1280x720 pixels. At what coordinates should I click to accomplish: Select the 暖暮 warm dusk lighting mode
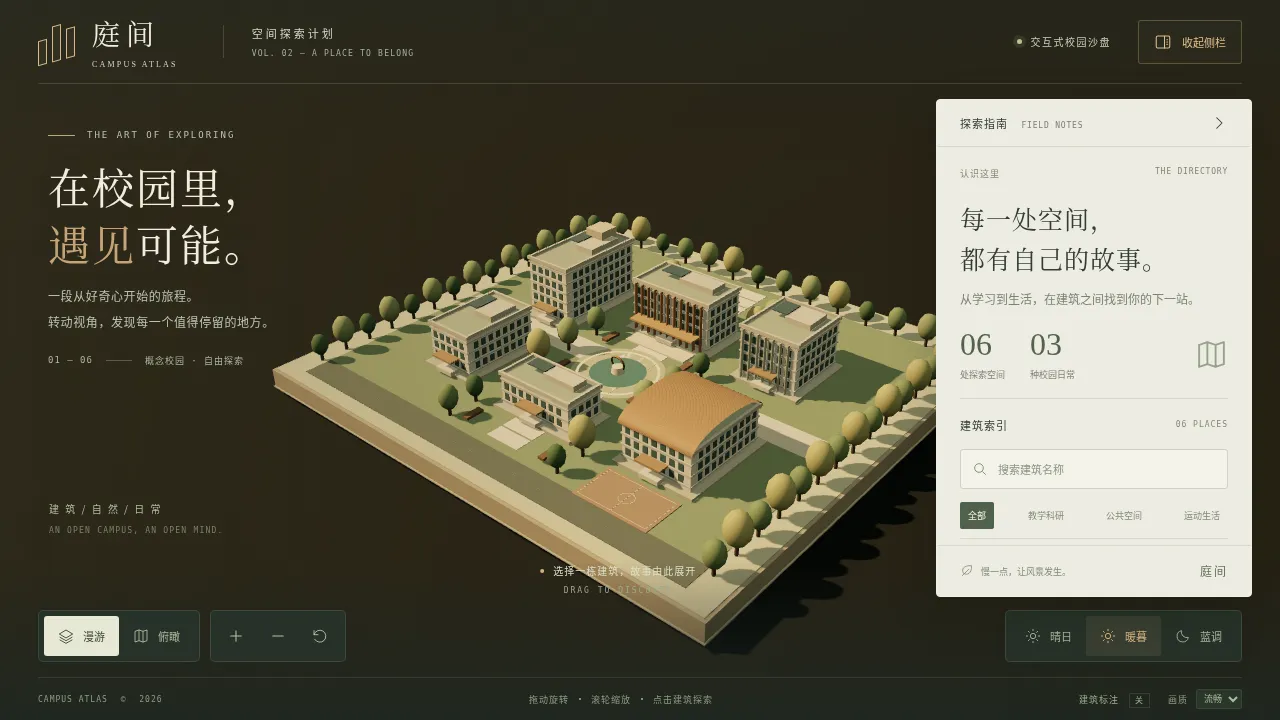1123,636
